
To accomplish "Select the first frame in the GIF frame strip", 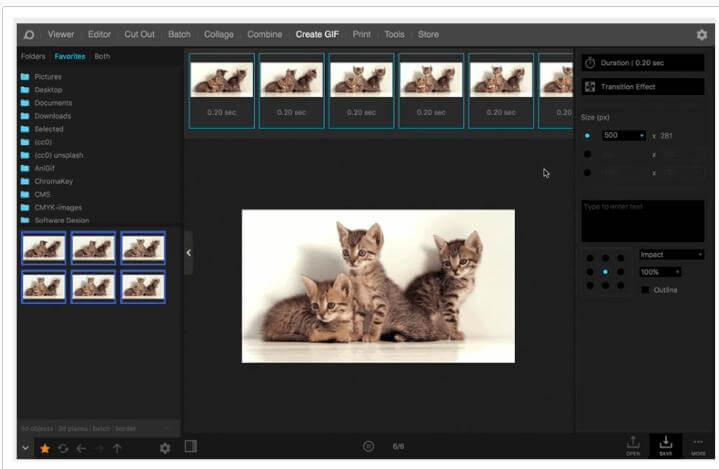I will [x=221, y=91].
